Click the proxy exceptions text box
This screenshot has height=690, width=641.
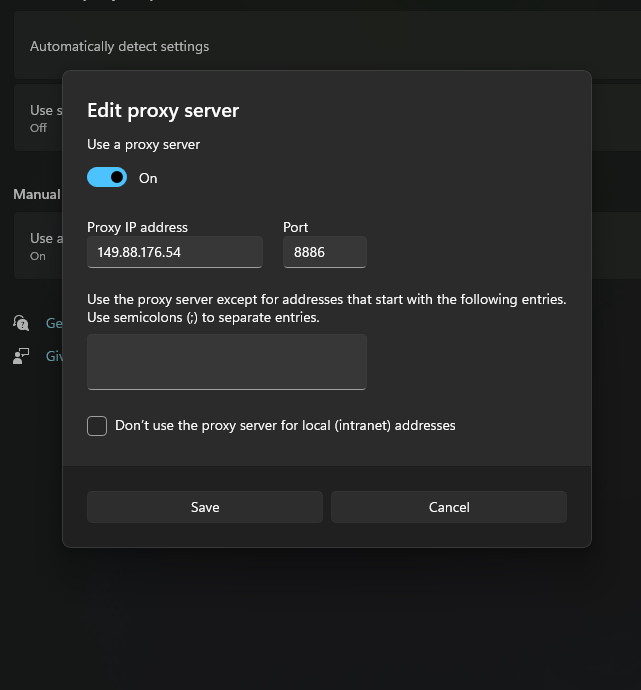tap(226, 361)
